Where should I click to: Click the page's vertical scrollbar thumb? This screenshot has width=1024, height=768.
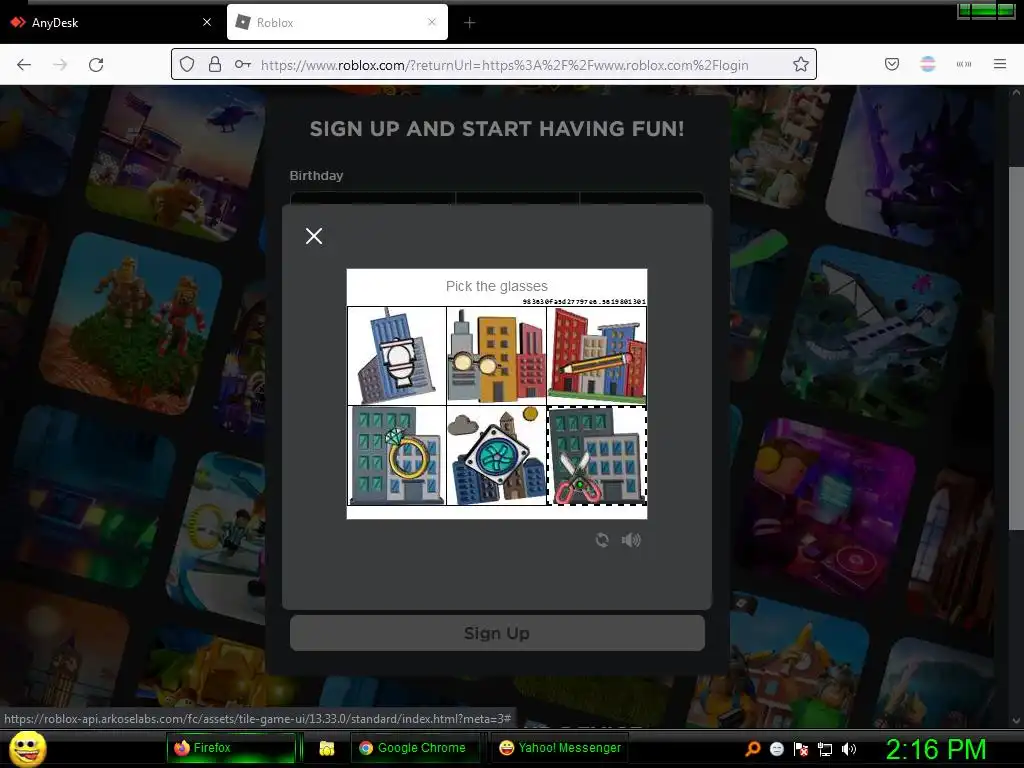point(1016,348)
